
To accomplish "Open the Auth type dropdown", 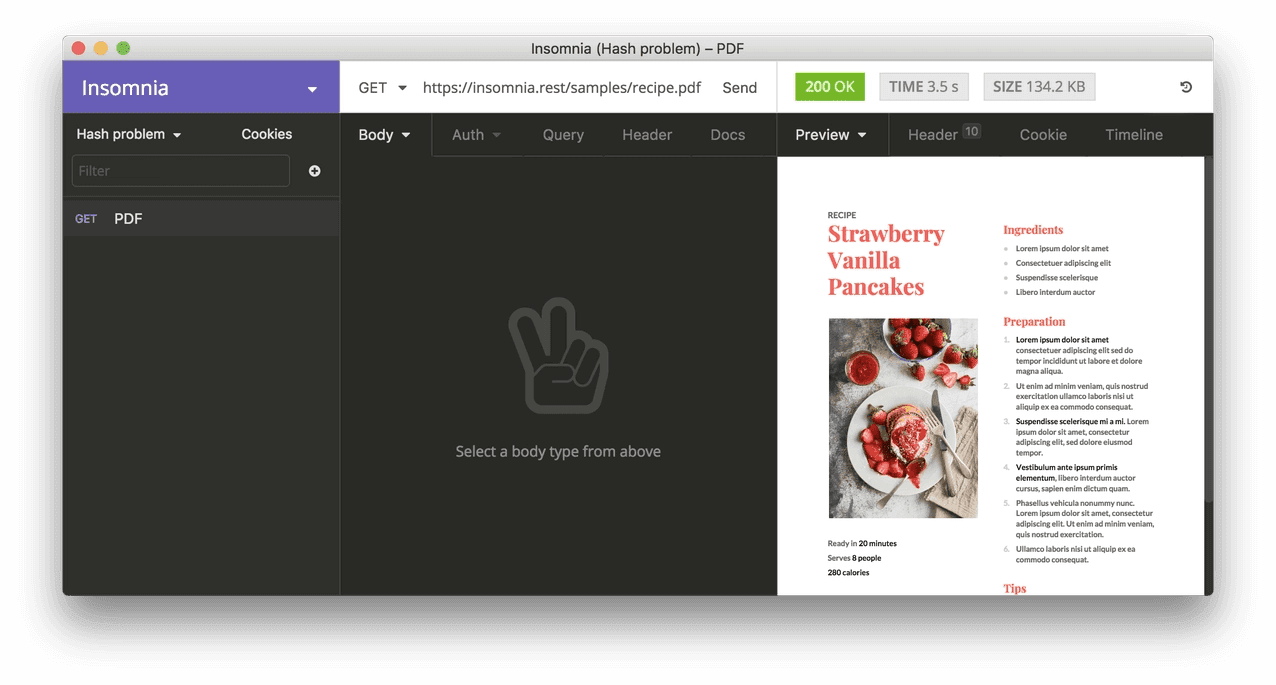I will point(476,135).
